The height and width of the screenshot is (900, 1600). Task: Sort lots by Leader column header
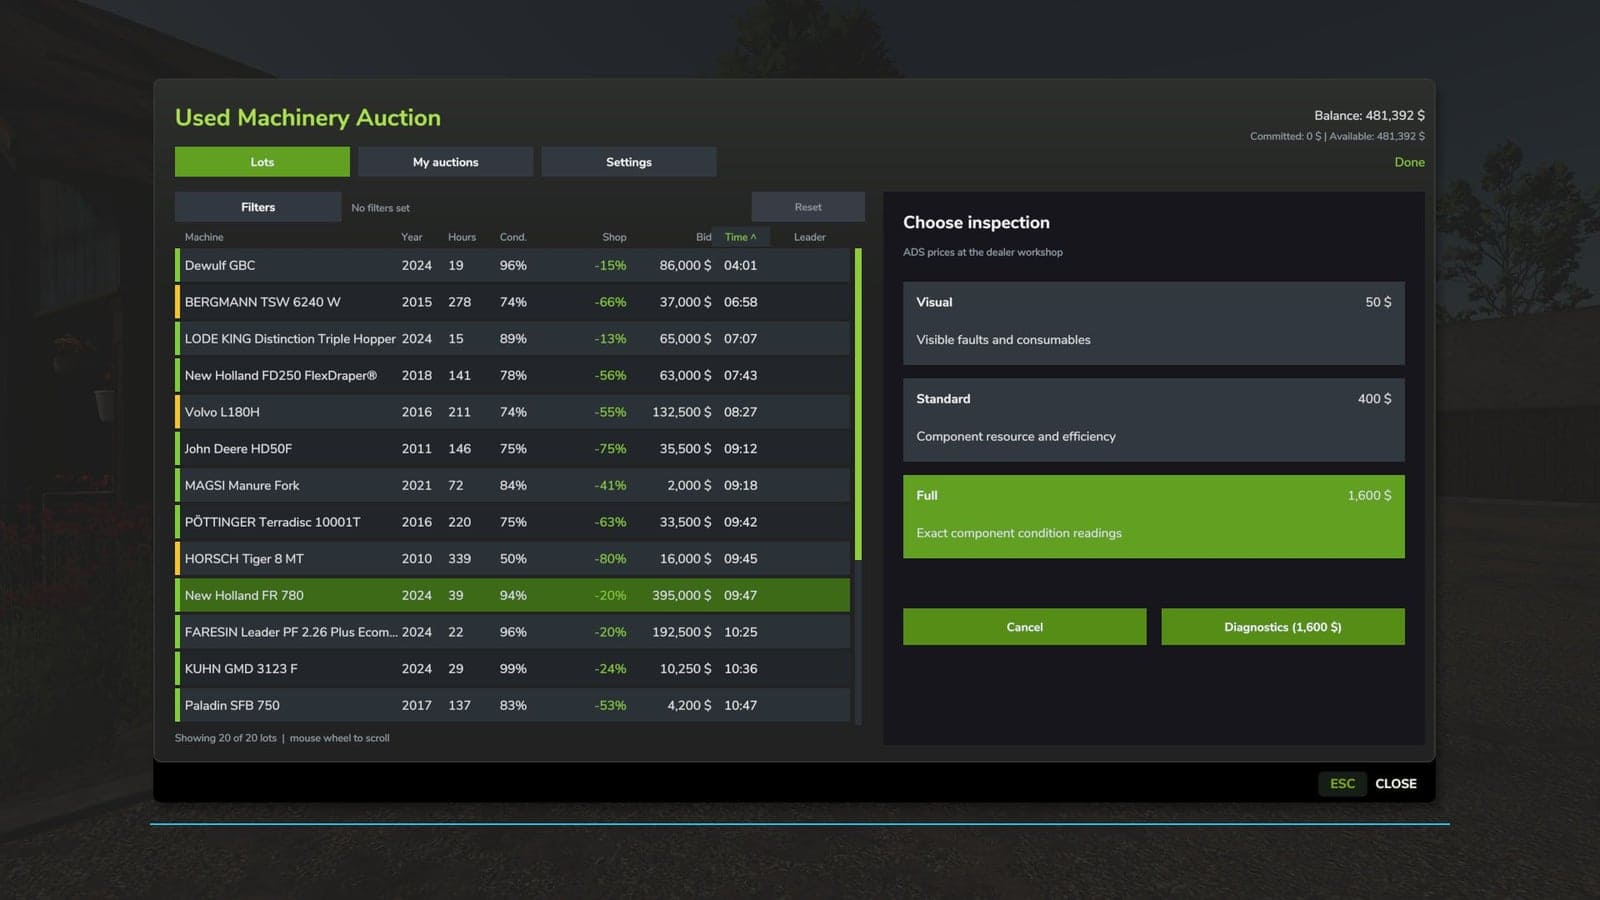click(x=809, y=237)
